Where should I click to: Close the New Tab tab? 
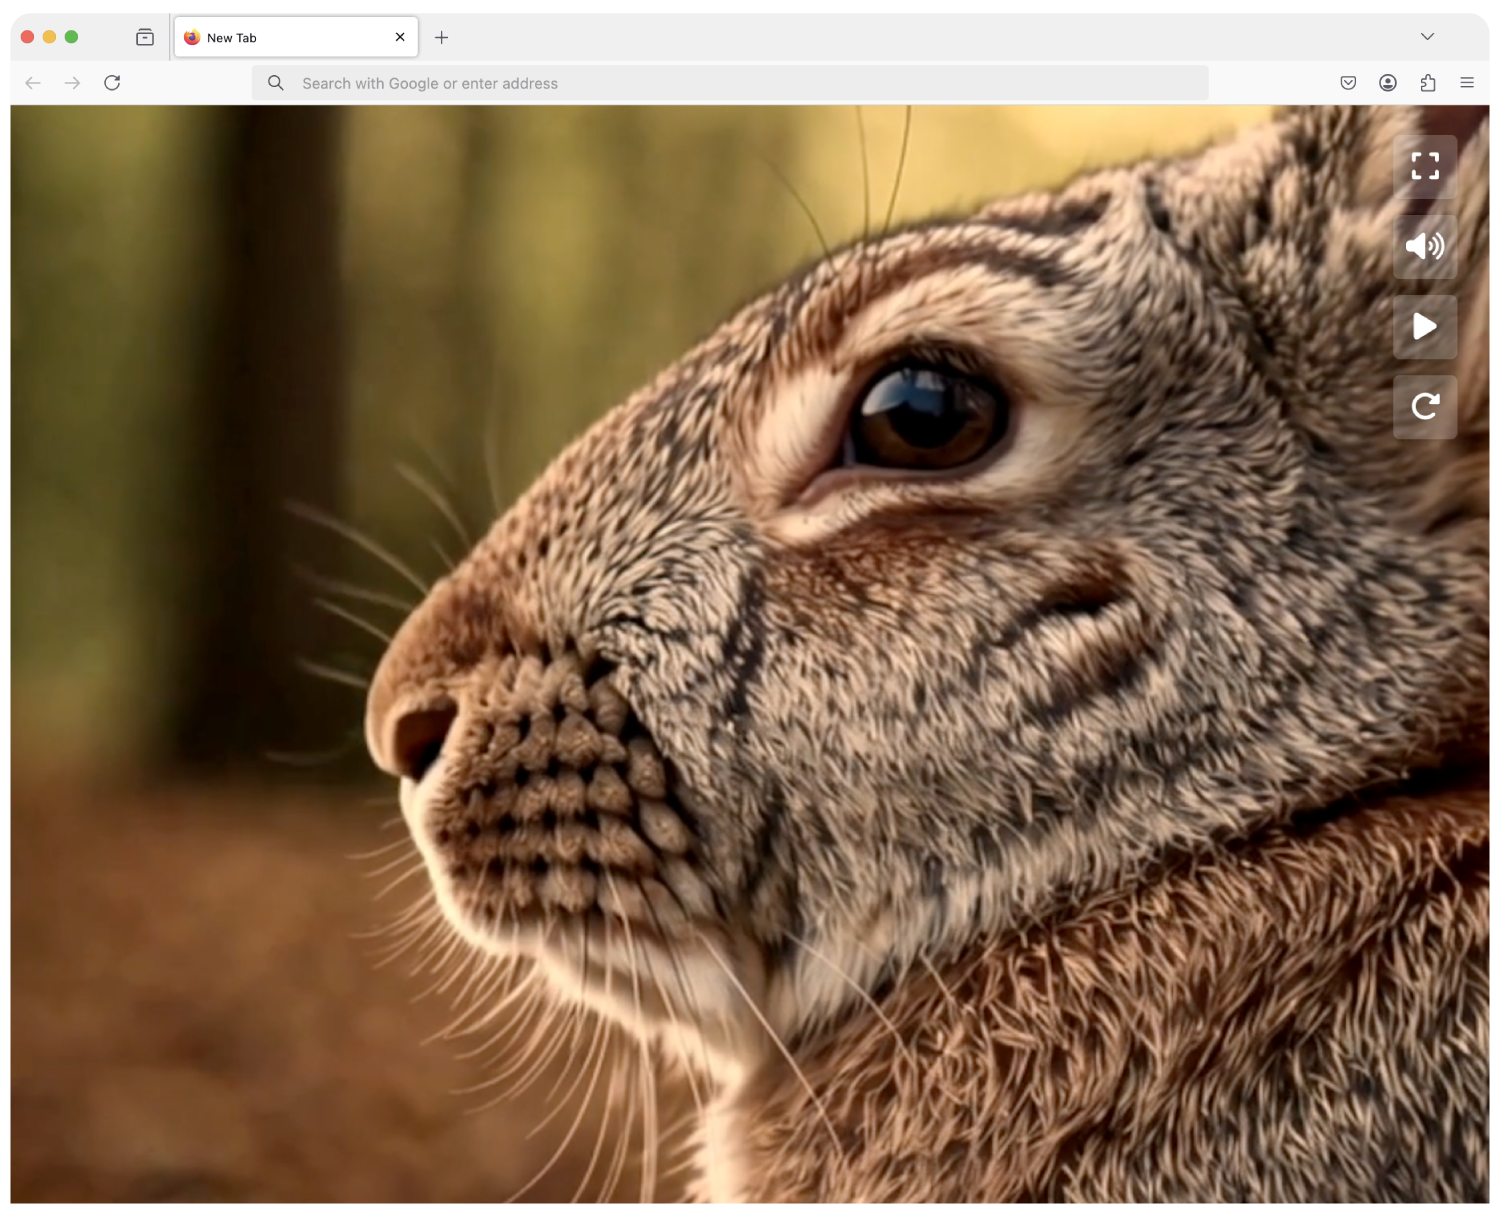400,37
